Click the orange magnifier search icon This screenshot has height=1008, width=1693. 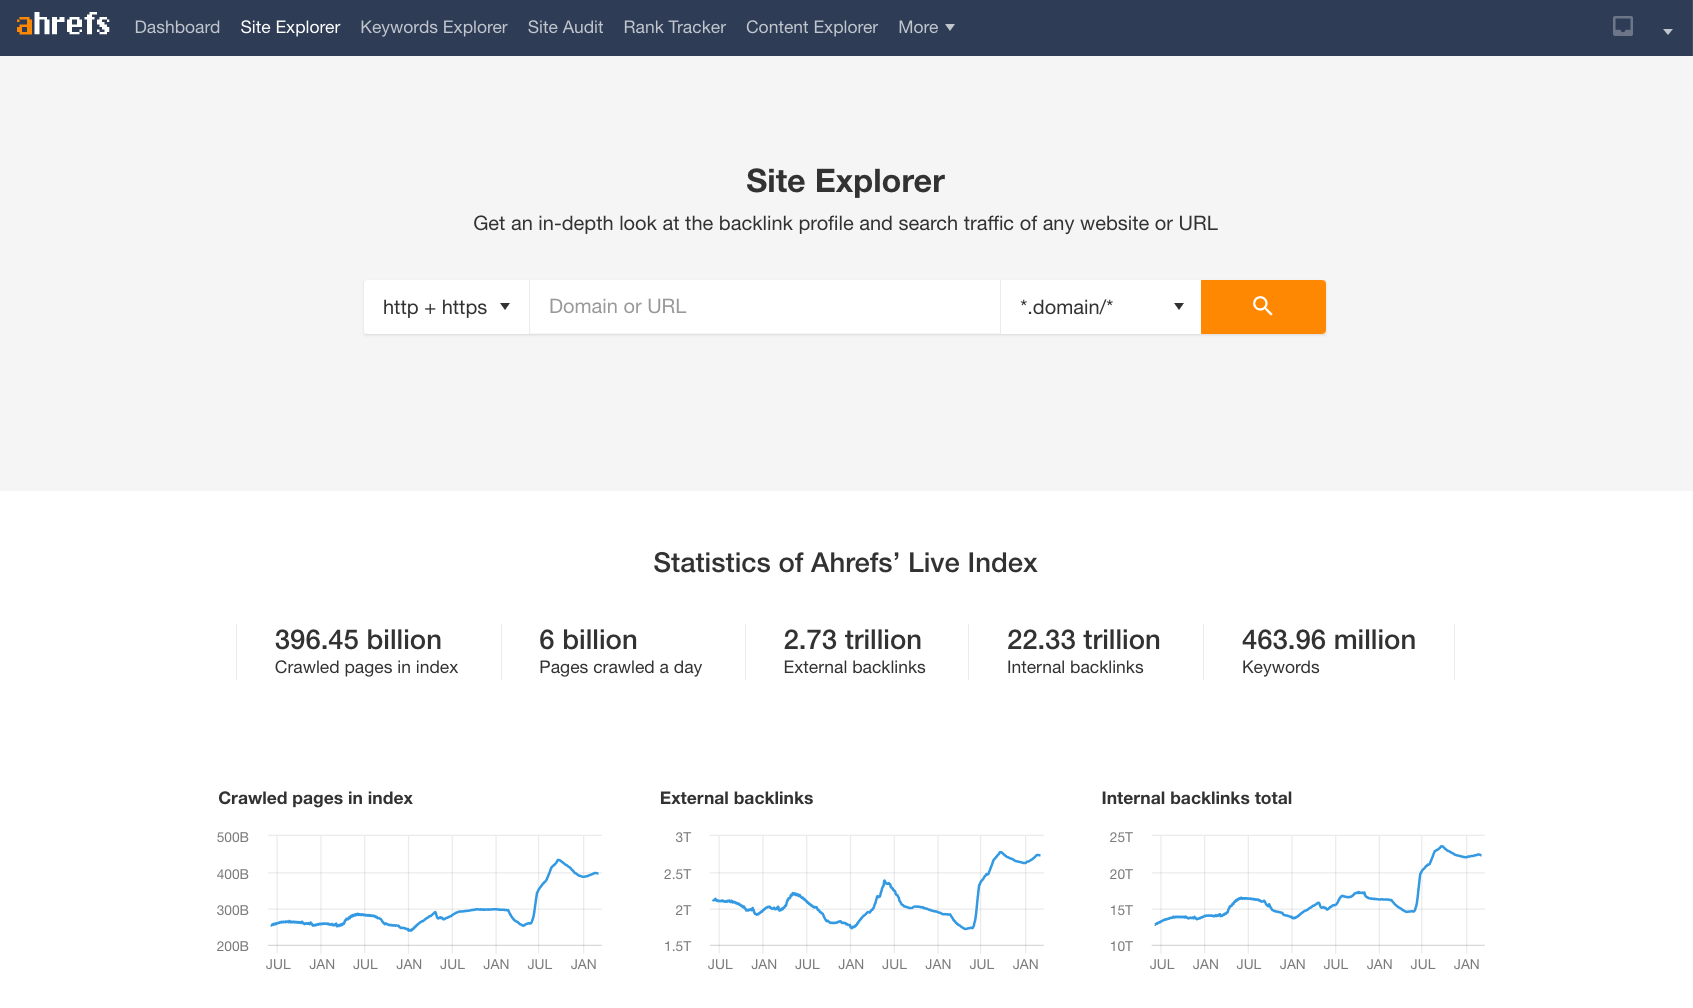(1262, 307)
